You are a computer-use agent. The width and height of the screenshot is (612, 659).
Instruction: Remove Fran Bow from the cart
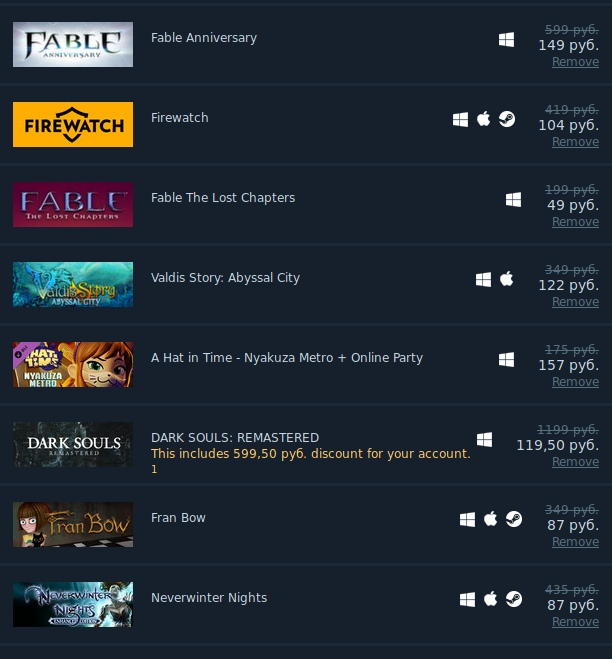point(575,542)
